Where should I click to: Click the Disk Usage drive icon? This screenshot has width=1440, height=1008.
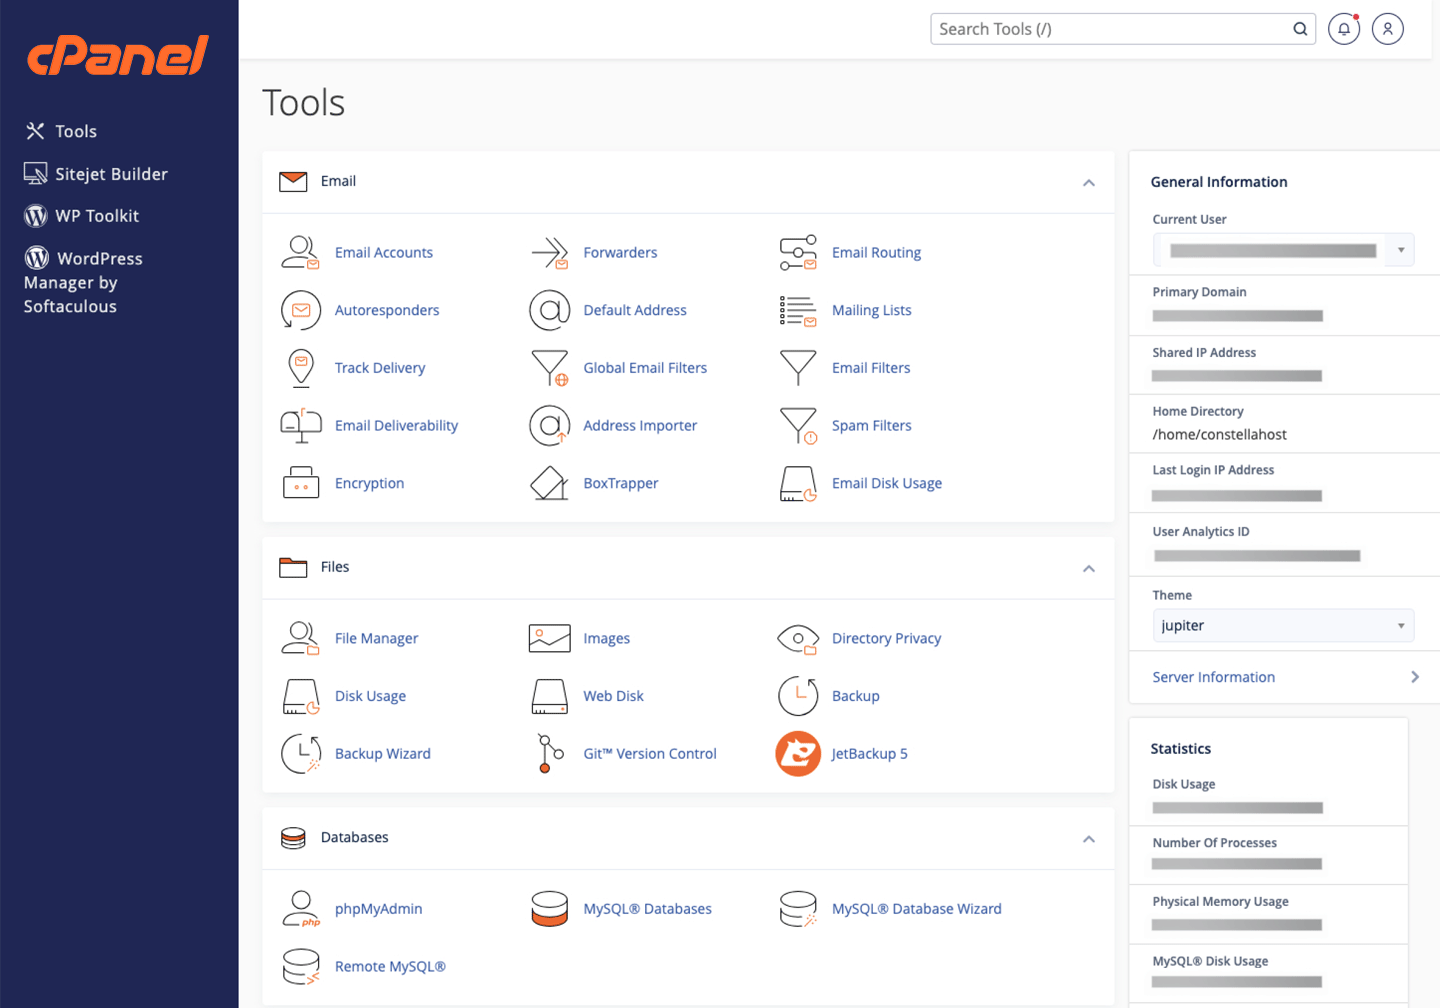301,697
